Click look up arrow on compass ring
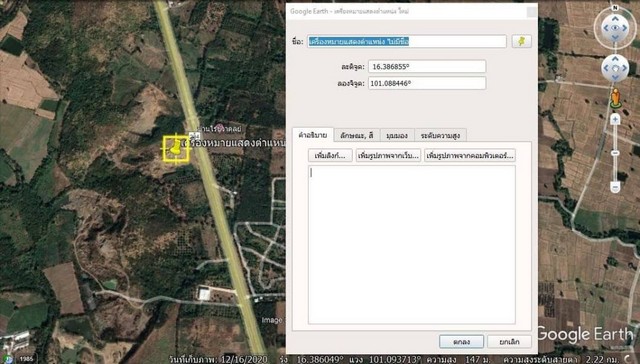The height and width of the screenshot is (364, 640). point(615,18)
